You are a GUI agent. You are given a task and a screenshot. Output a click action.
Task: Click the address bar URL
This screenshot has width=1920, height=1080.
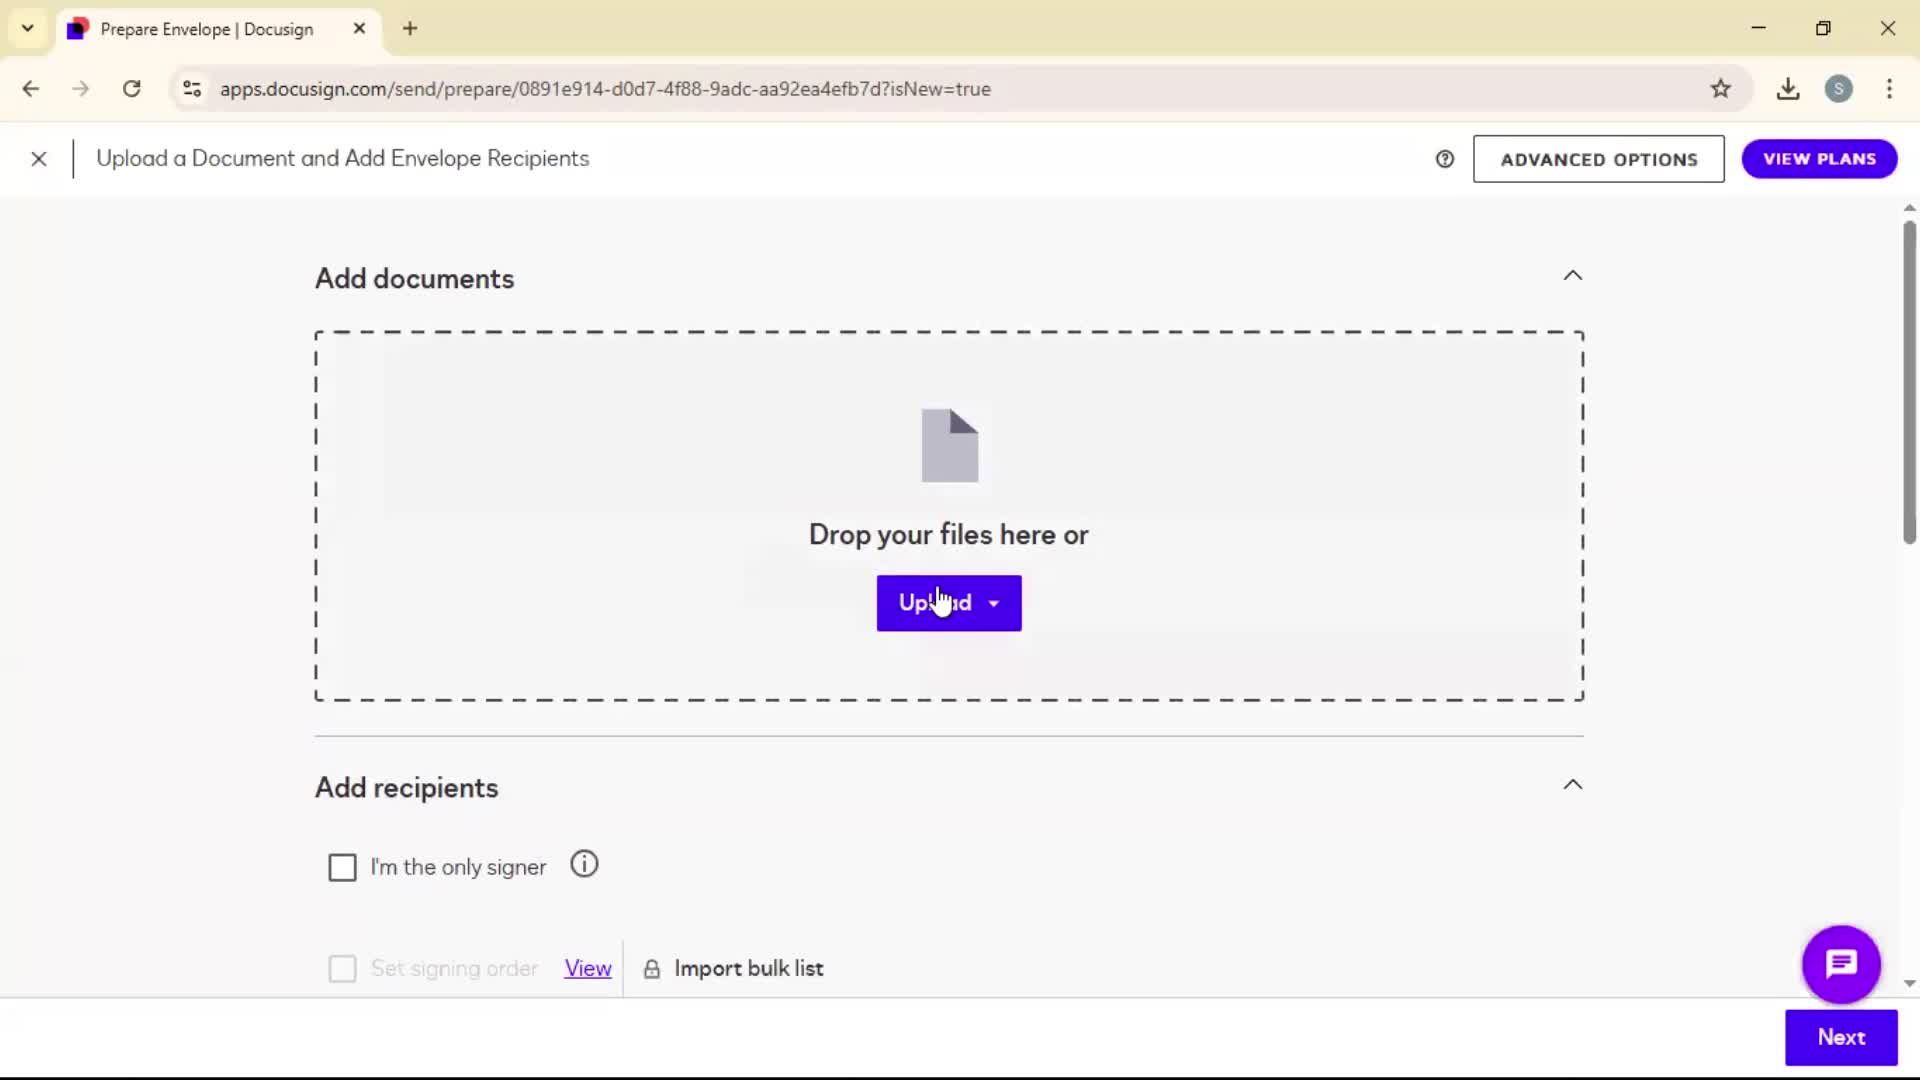(x=605, y=89)
